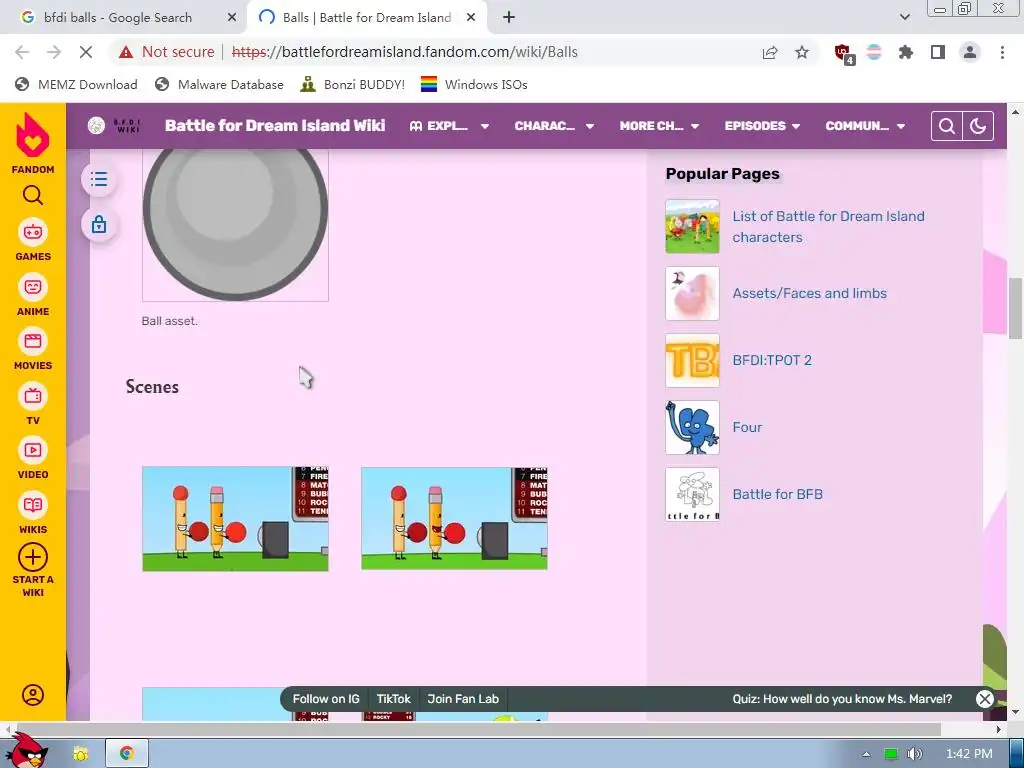Click the TikTok button
This screenshot has height=768, width=1024.
393,699
